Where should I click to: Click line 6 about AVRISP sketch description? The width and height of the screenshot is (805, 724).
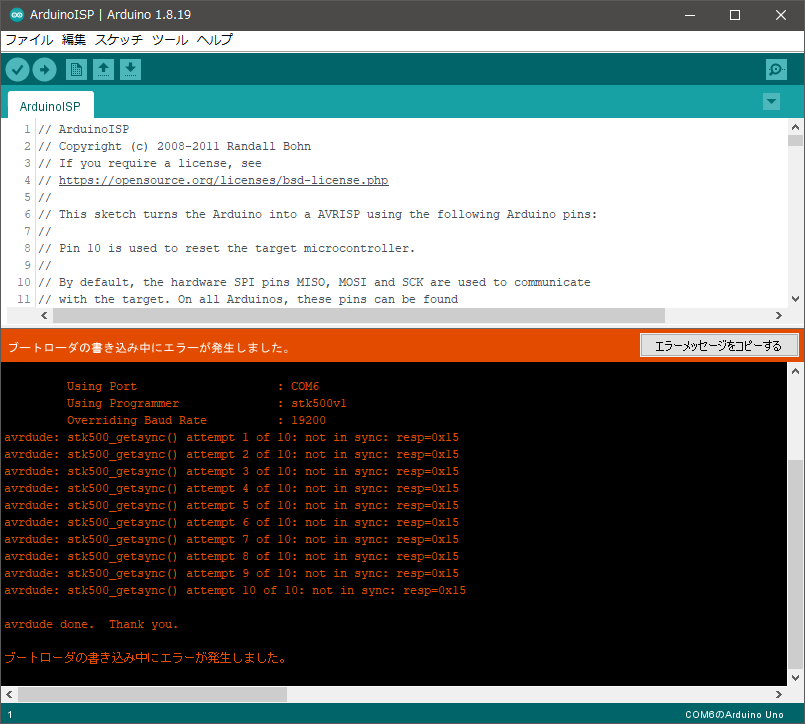click(x=318, y=214)
